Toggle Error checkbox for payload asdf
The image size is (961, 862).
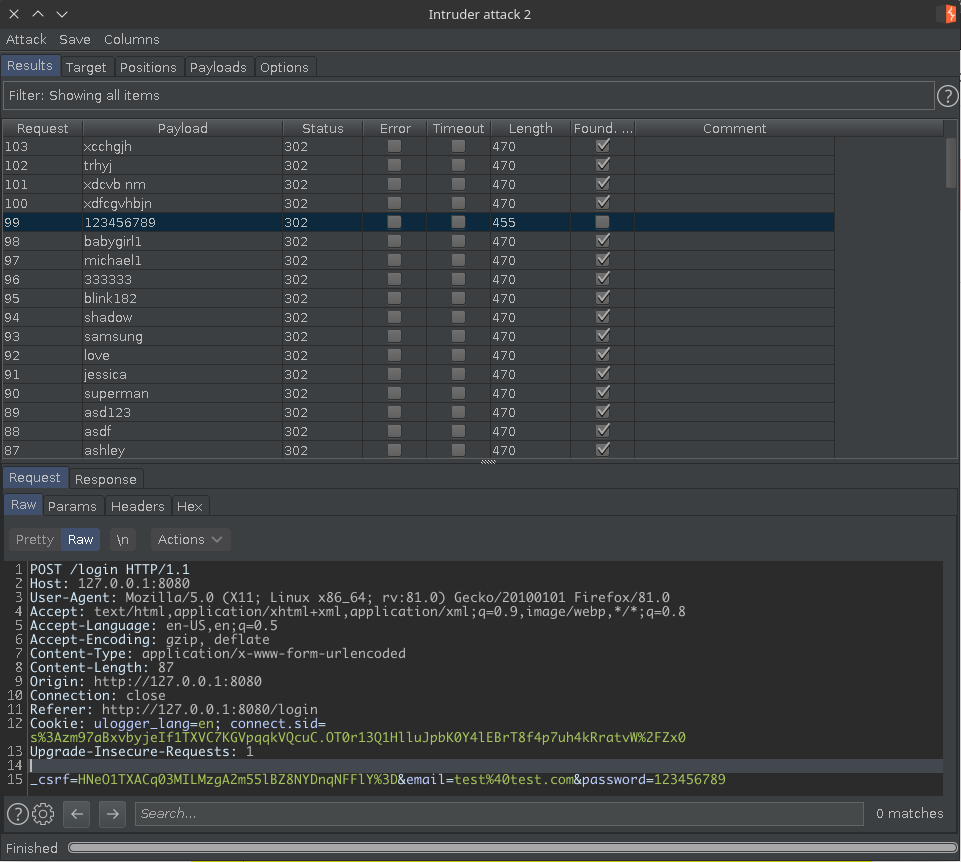(394, 431)
